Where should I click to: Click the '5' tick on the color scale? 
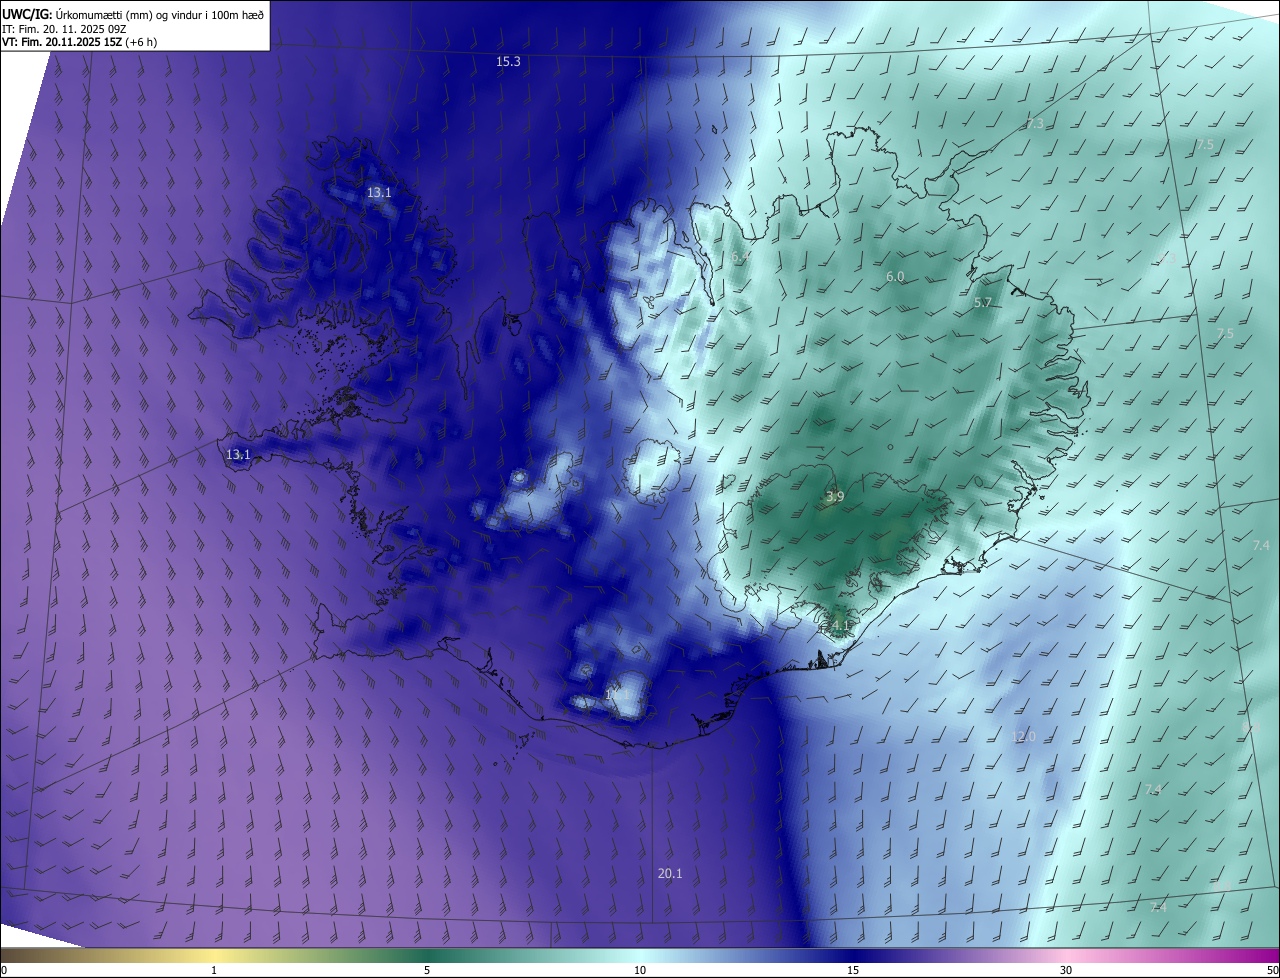[427, 970]
